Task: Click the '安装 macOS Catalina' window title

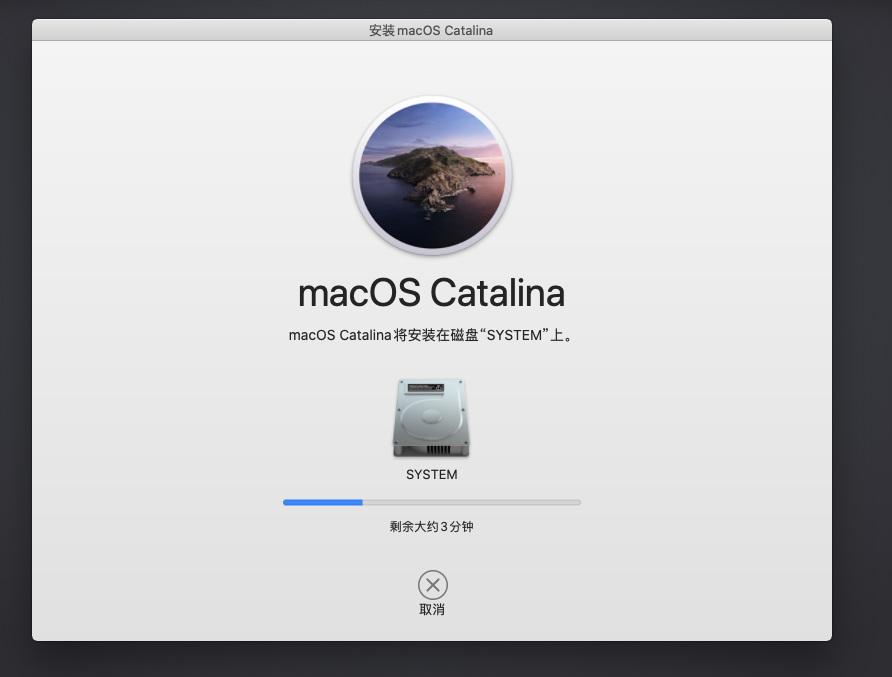Action: [x=431, y=31]
